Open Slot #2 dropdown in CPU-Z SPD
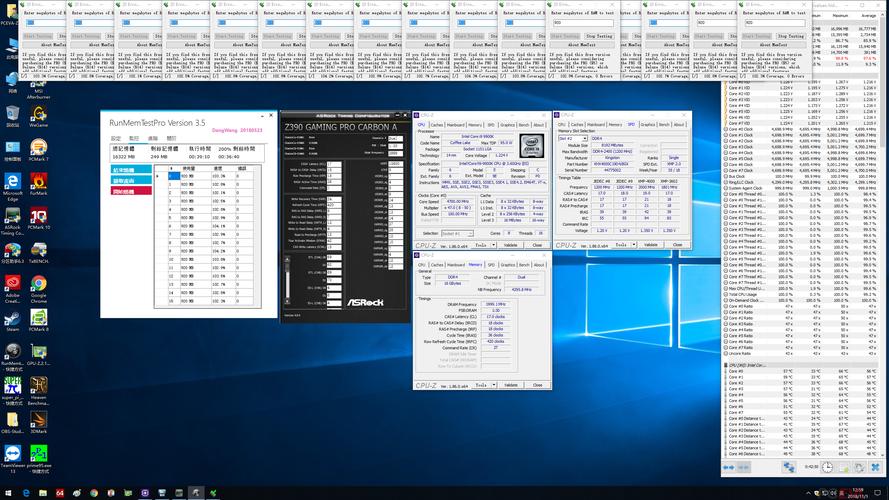The image size is (889, 500). [572, 138]
